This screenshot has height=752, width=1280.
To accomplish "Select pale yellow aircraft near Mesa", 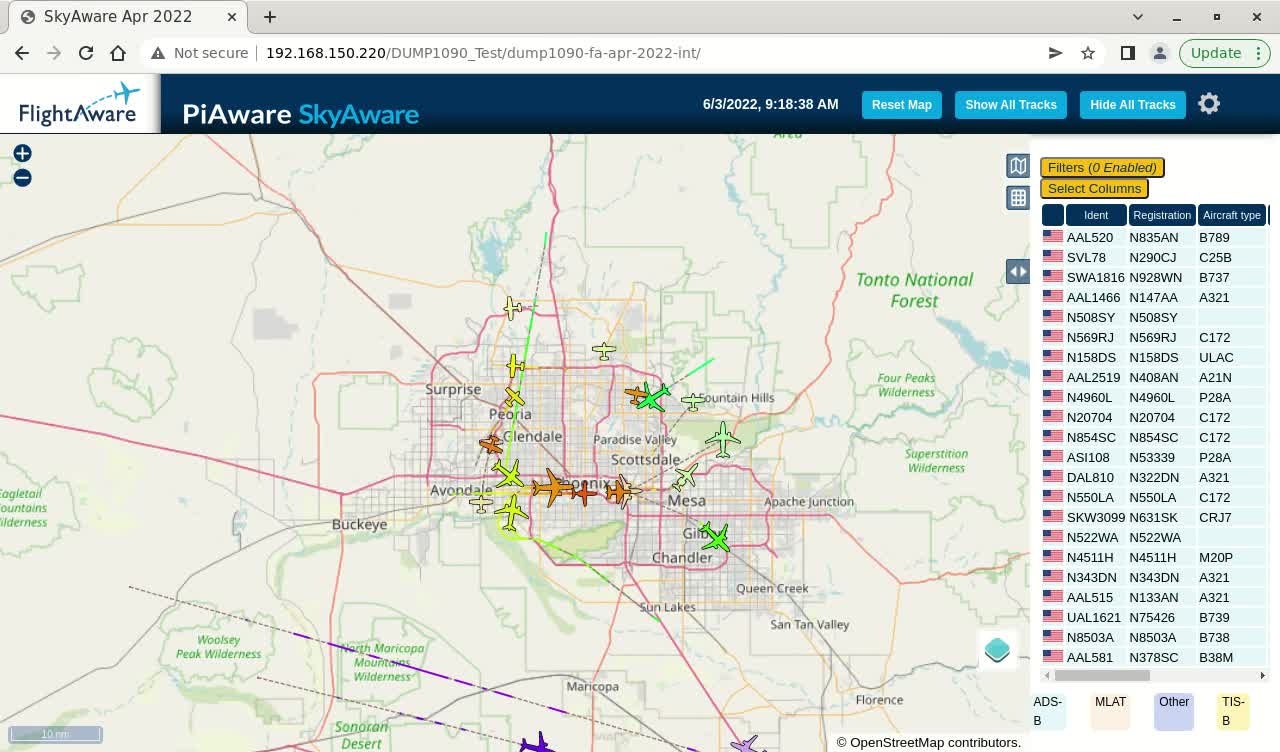I will (686, 476).
